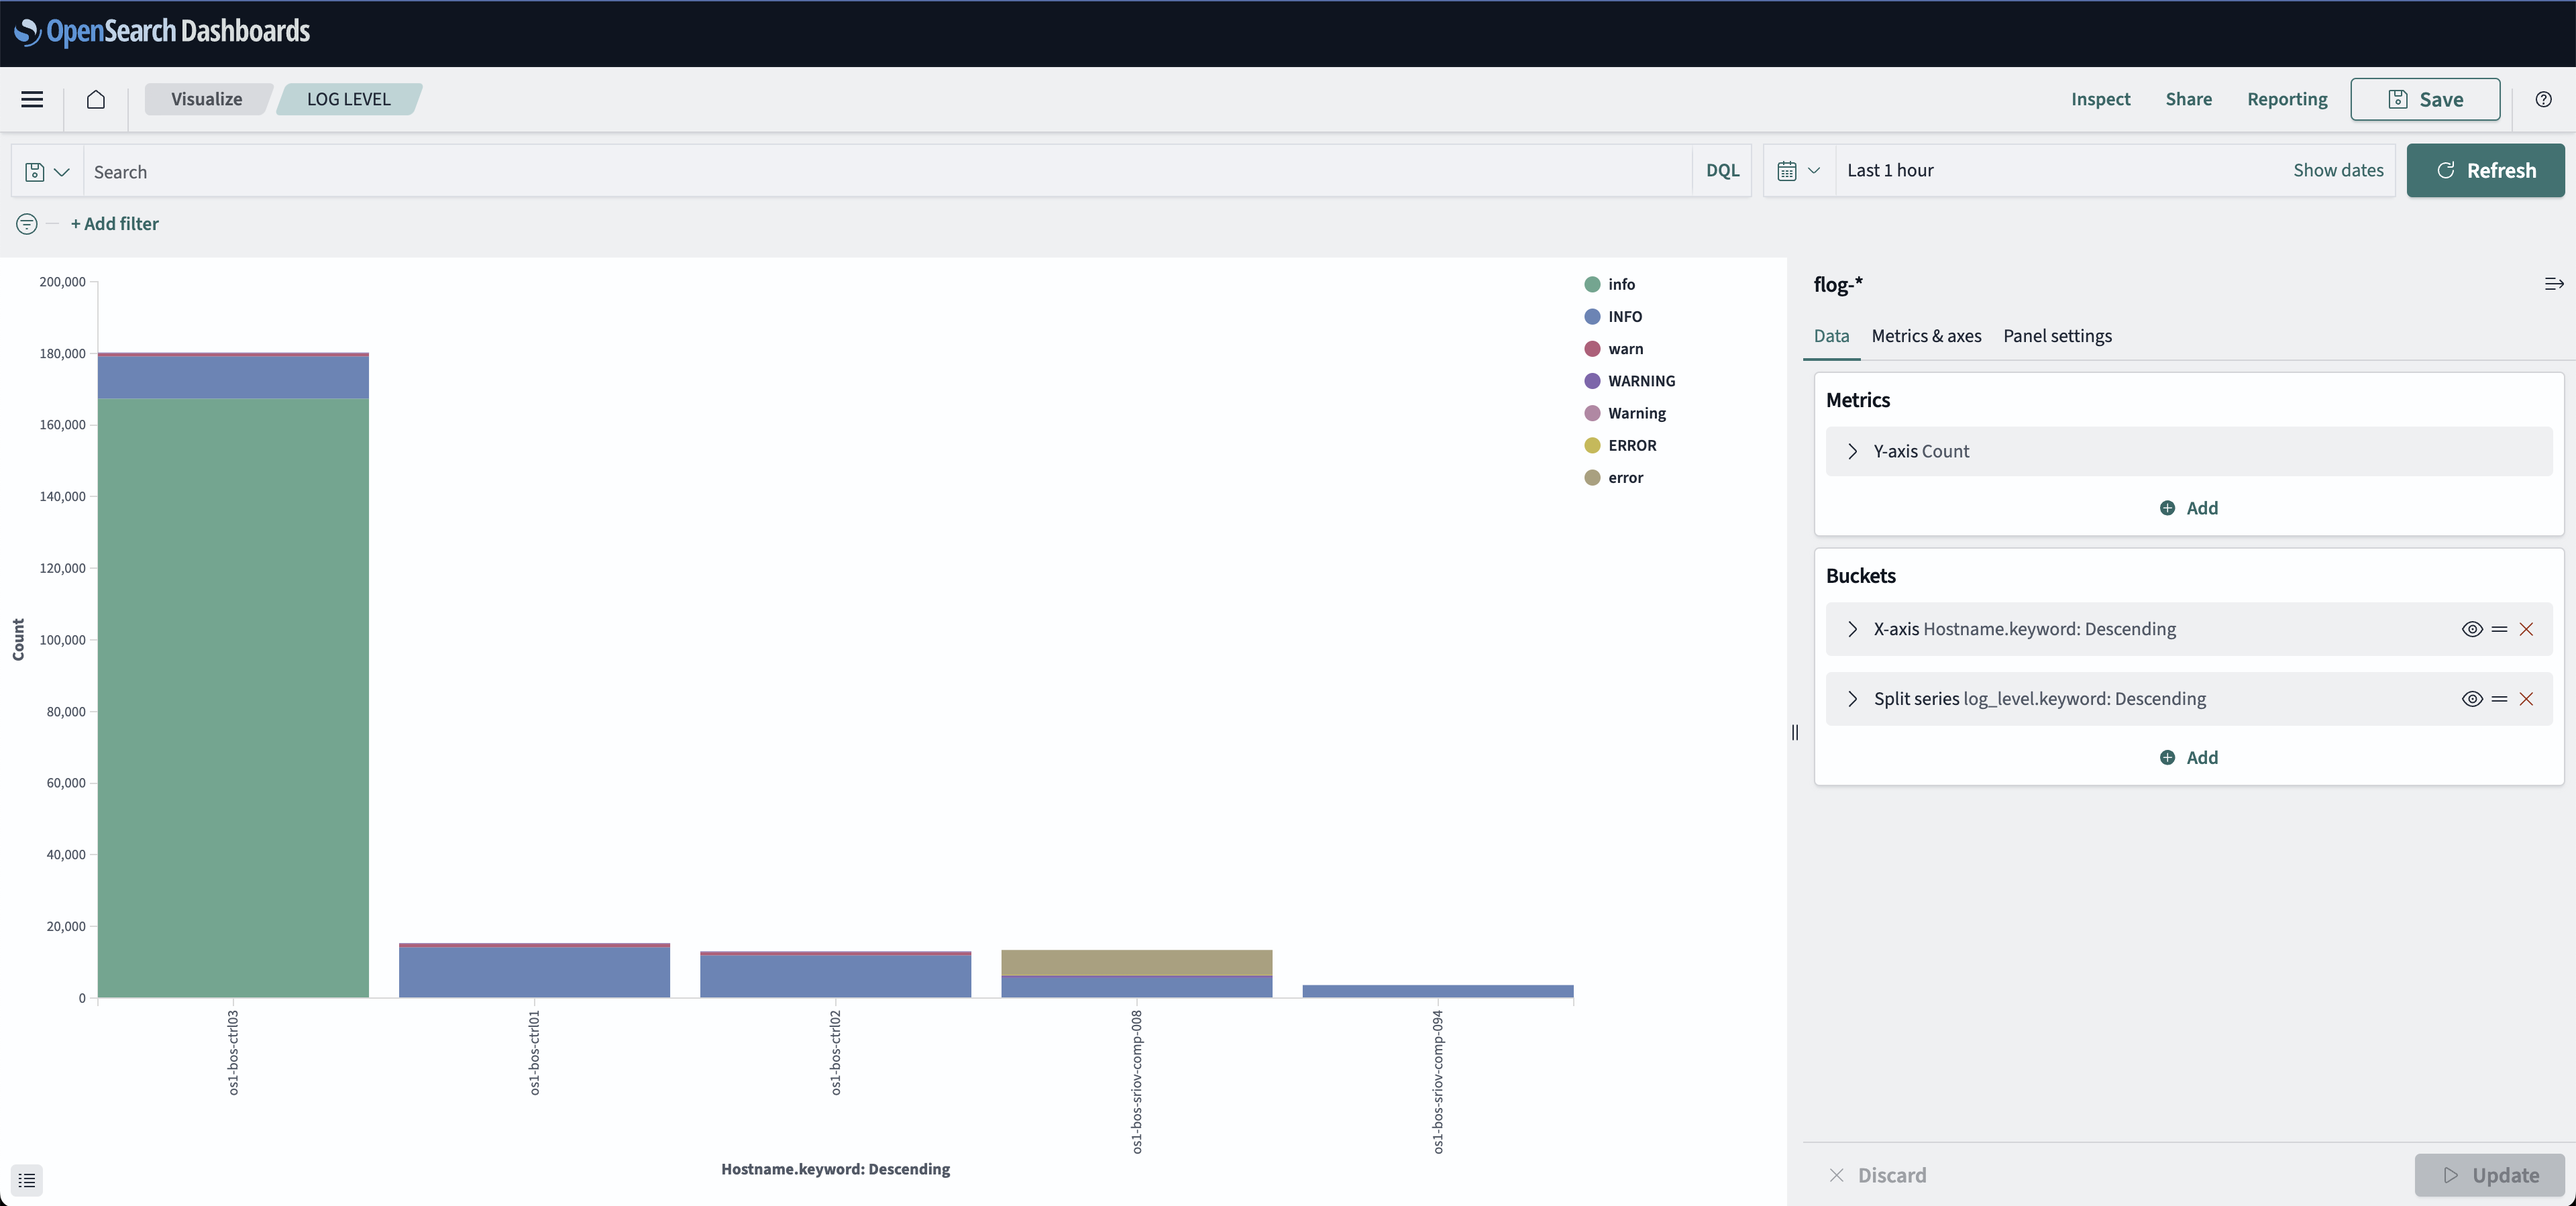Click the os1-bos-sriov-comp-008 axis label

[1136, 1082]
